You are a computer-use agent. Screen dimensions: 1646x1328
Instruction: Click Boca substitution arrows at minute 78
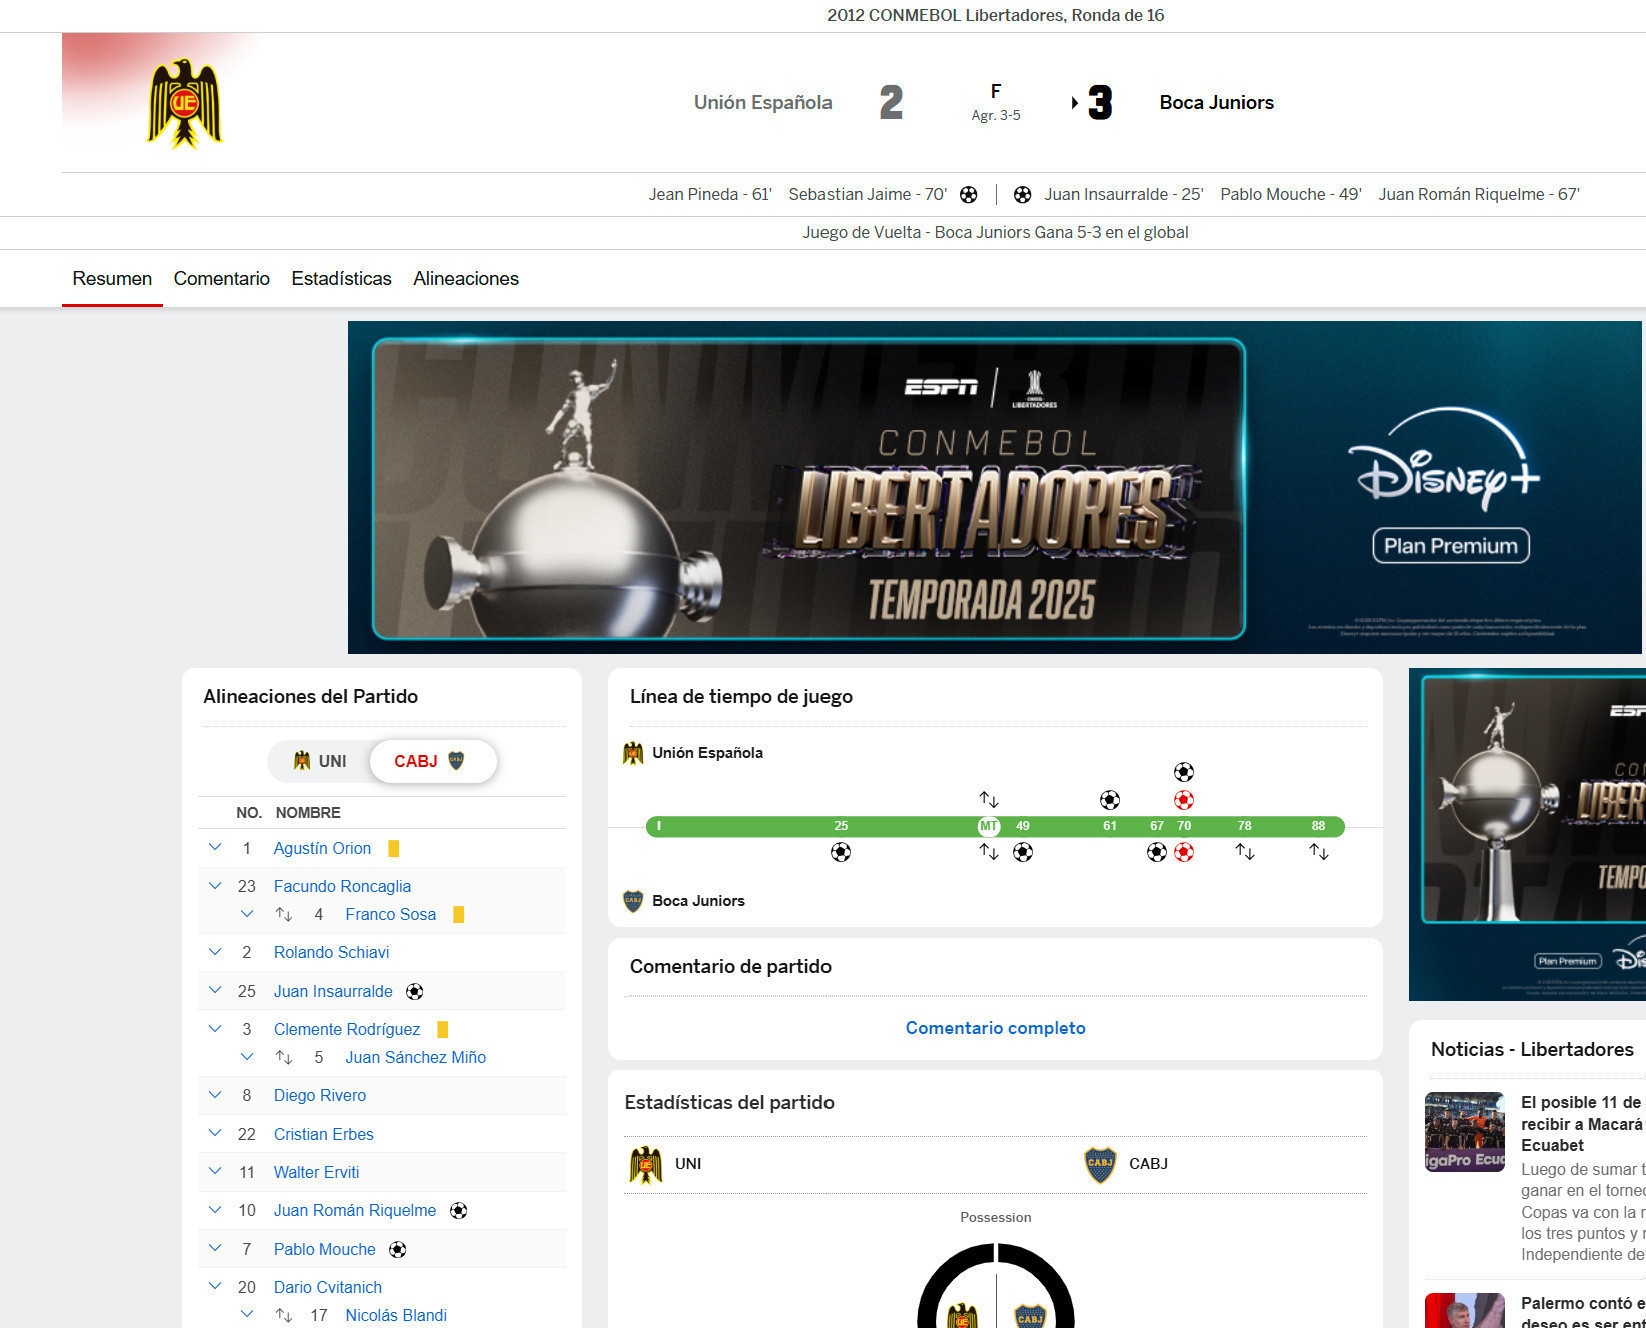tap(1245, 852)
